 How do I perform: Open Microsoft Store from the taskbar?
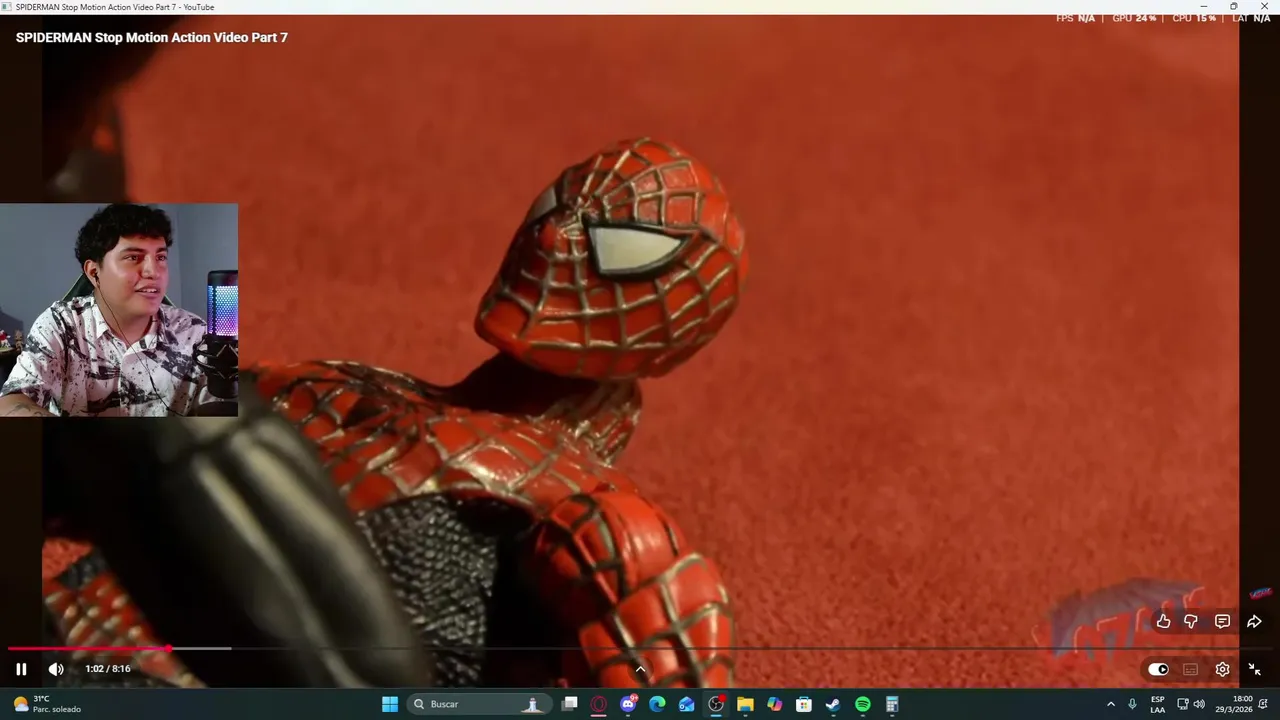click(x=803, y=704)
